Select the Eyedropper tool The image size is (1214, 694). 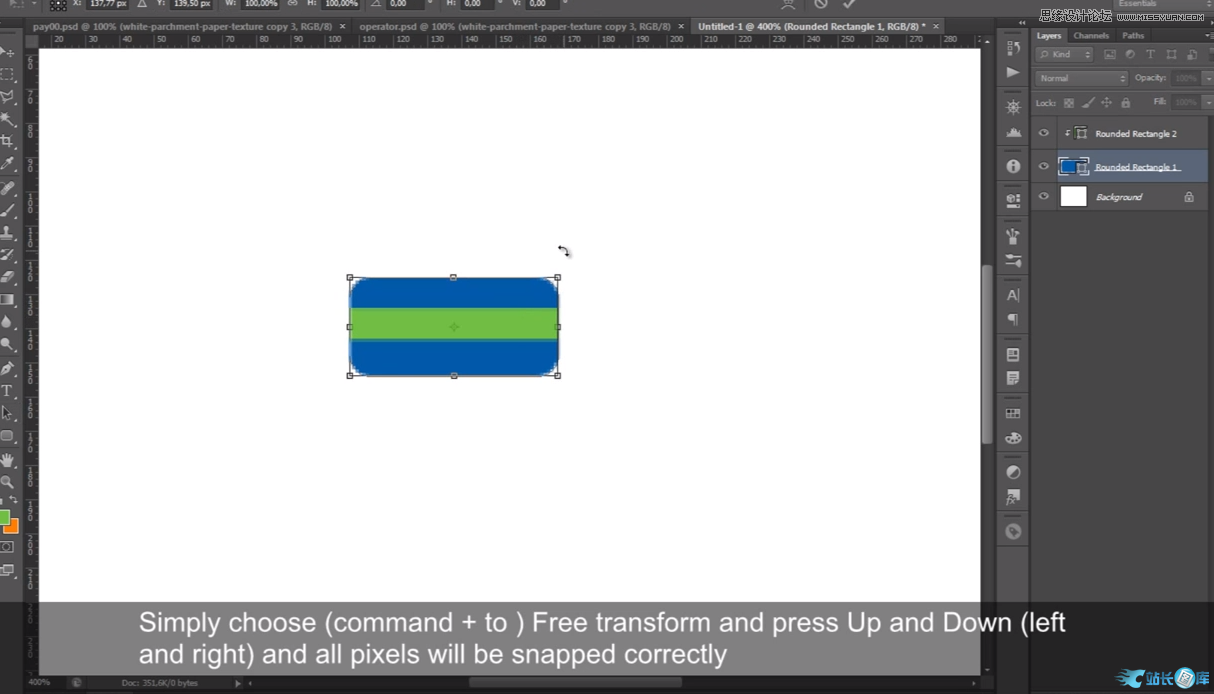tap(7, 165)
